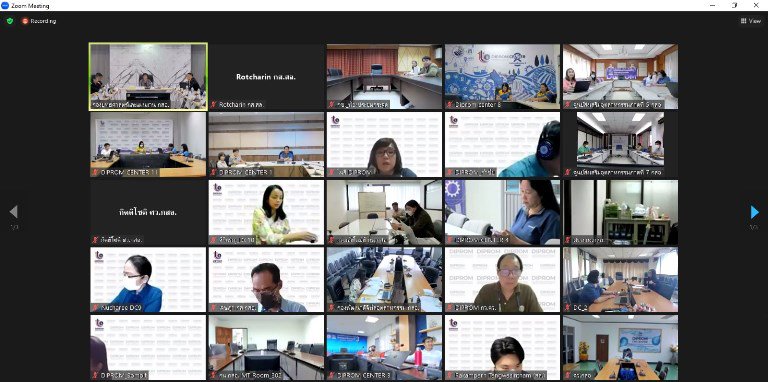The height and width of the screenshot is (382, 768).
Task: Select the Rotcharin participant tile
Action: coord(266,77)
